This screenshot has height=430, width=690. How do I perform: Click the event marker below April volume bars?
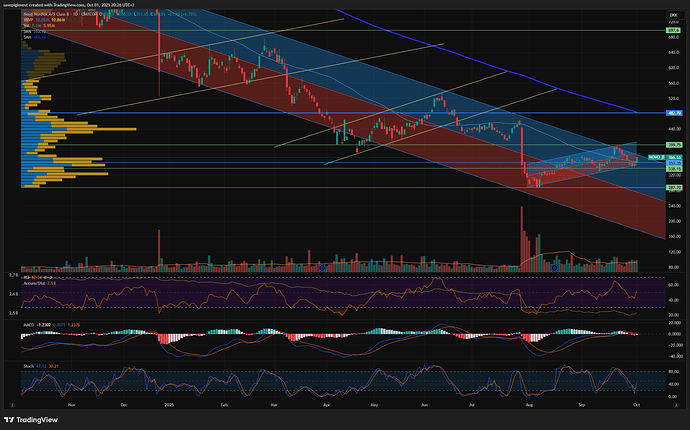tap(322, 268)
